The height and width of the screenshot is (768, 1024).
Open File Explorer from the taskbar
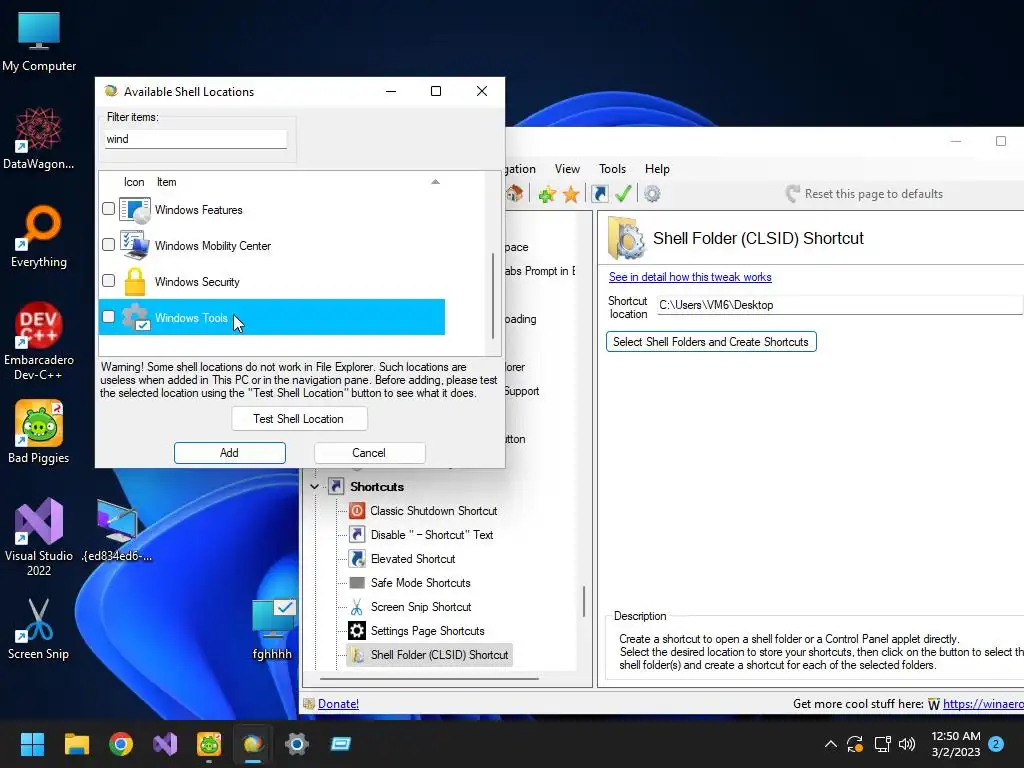(76, 744)
